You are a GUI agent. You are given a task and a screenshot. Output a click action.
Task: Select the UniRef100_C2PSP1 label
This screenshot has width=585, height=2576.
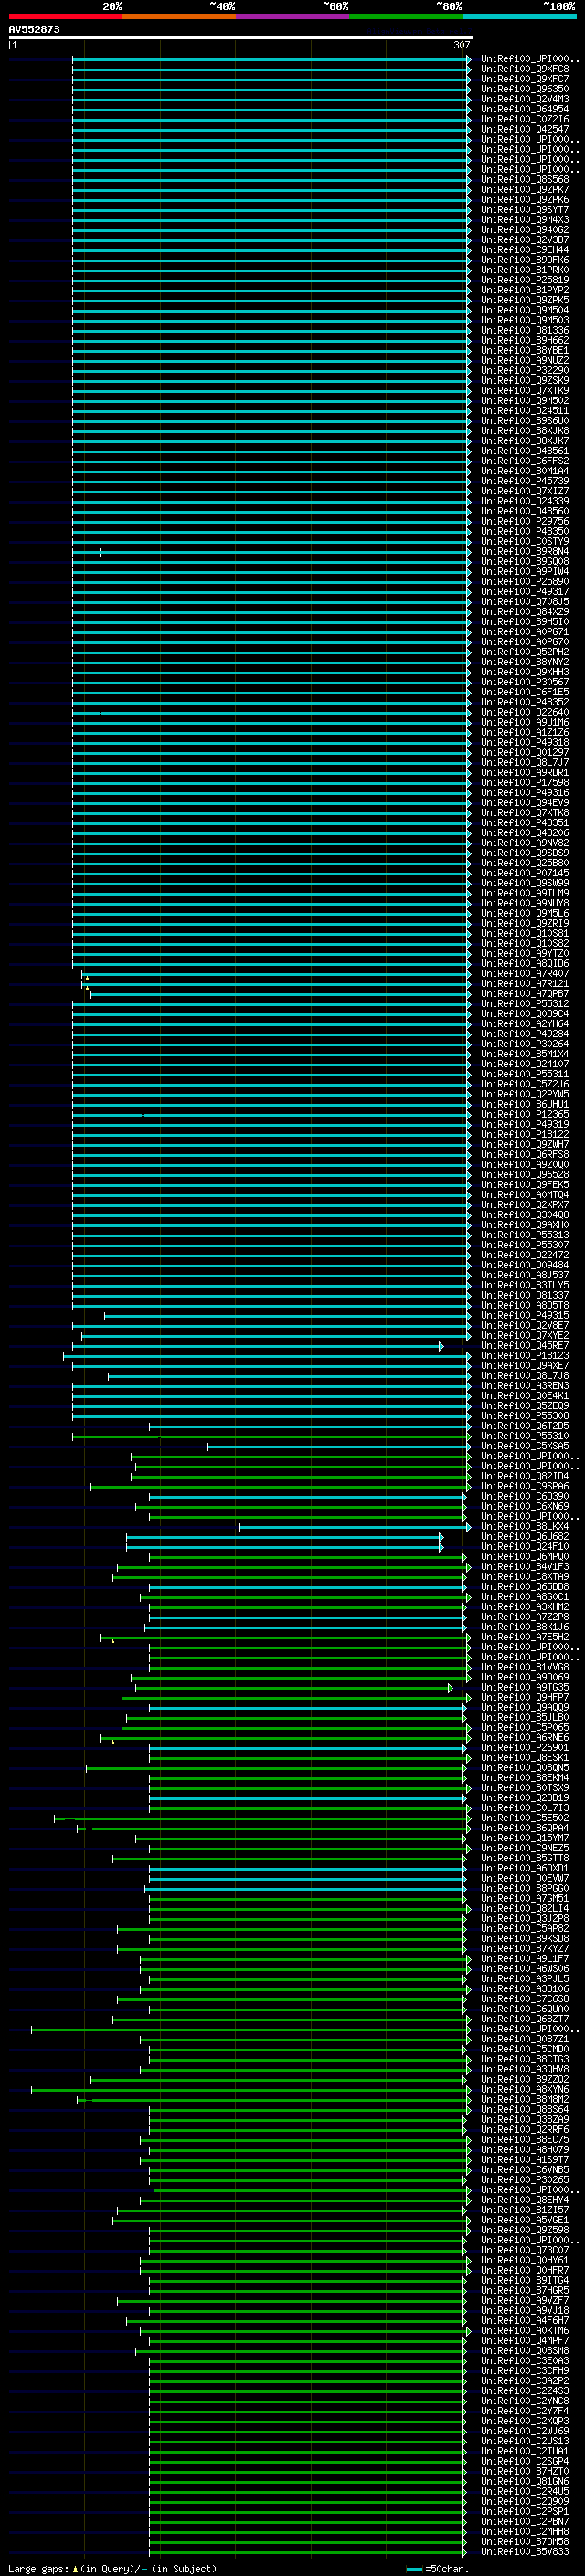click(x=525, y=2512)
